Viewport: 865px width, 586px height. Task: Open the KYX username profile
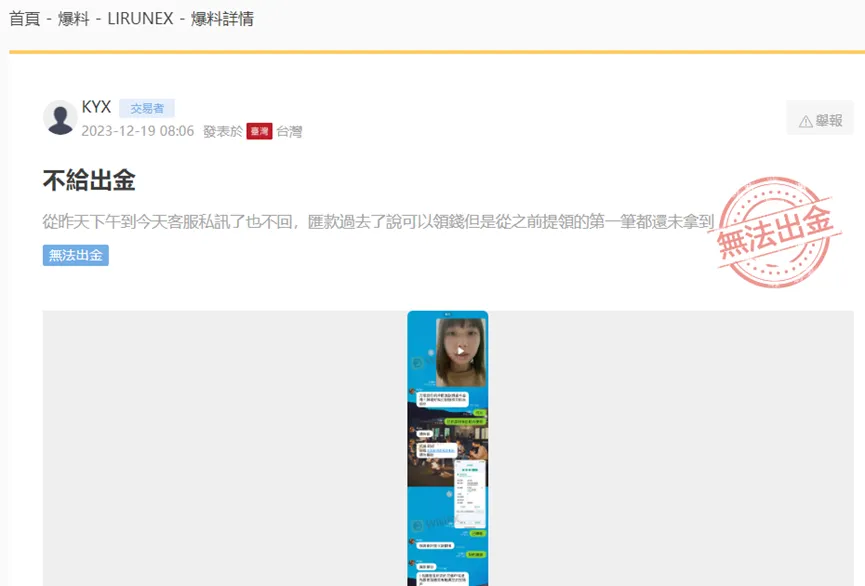click(x=96, y=107)
